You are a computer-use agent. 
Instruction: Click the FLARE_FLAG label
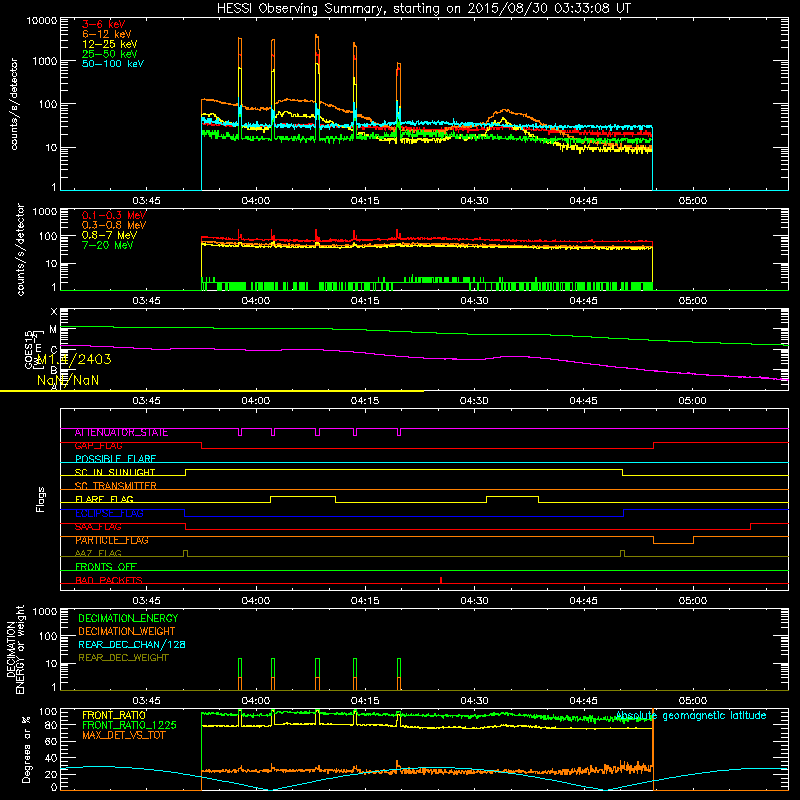point(104,499)
